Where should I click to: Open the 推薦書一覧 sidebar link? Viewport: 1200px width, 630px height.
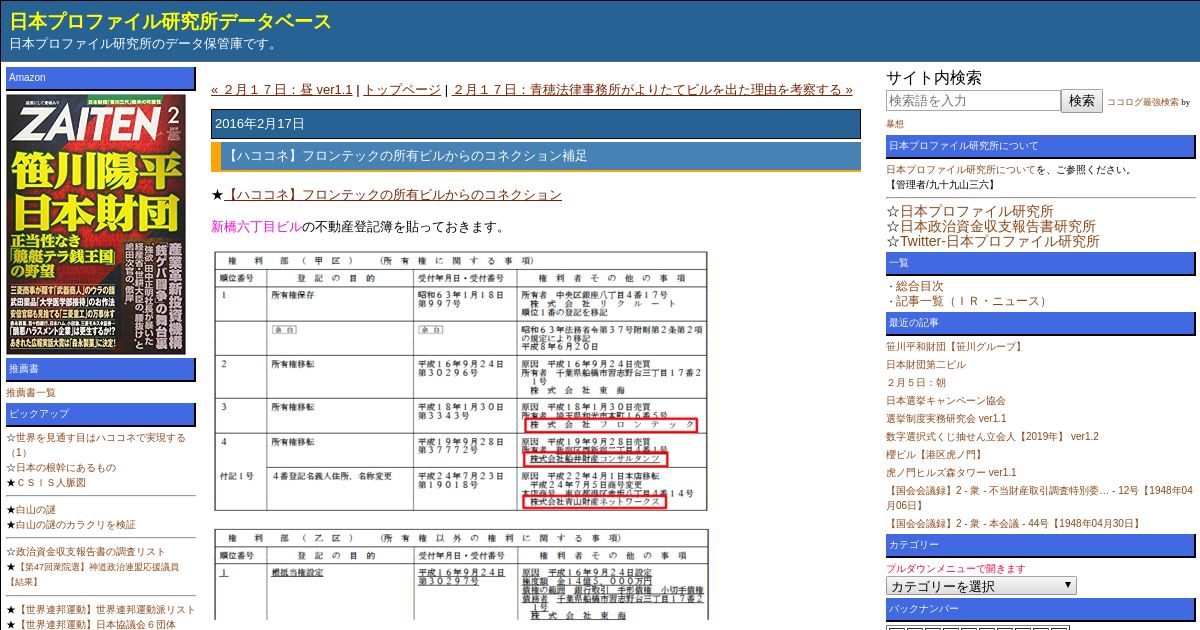click(x=31, y=393)
